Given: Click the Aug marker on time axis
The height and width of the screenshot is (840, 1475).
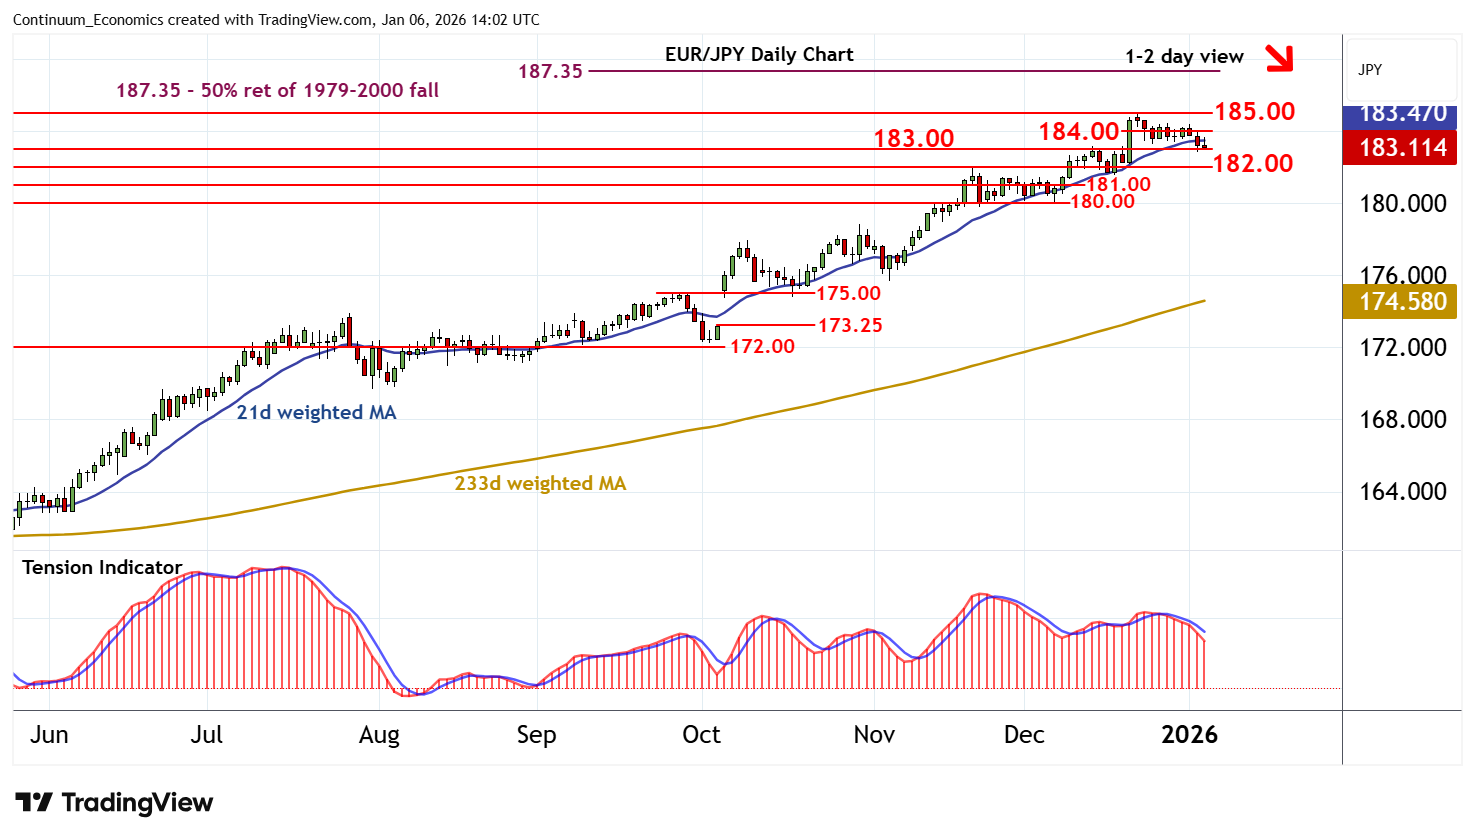Looking at the screenshot, I should pyautogui.click(x=379, y=735).
